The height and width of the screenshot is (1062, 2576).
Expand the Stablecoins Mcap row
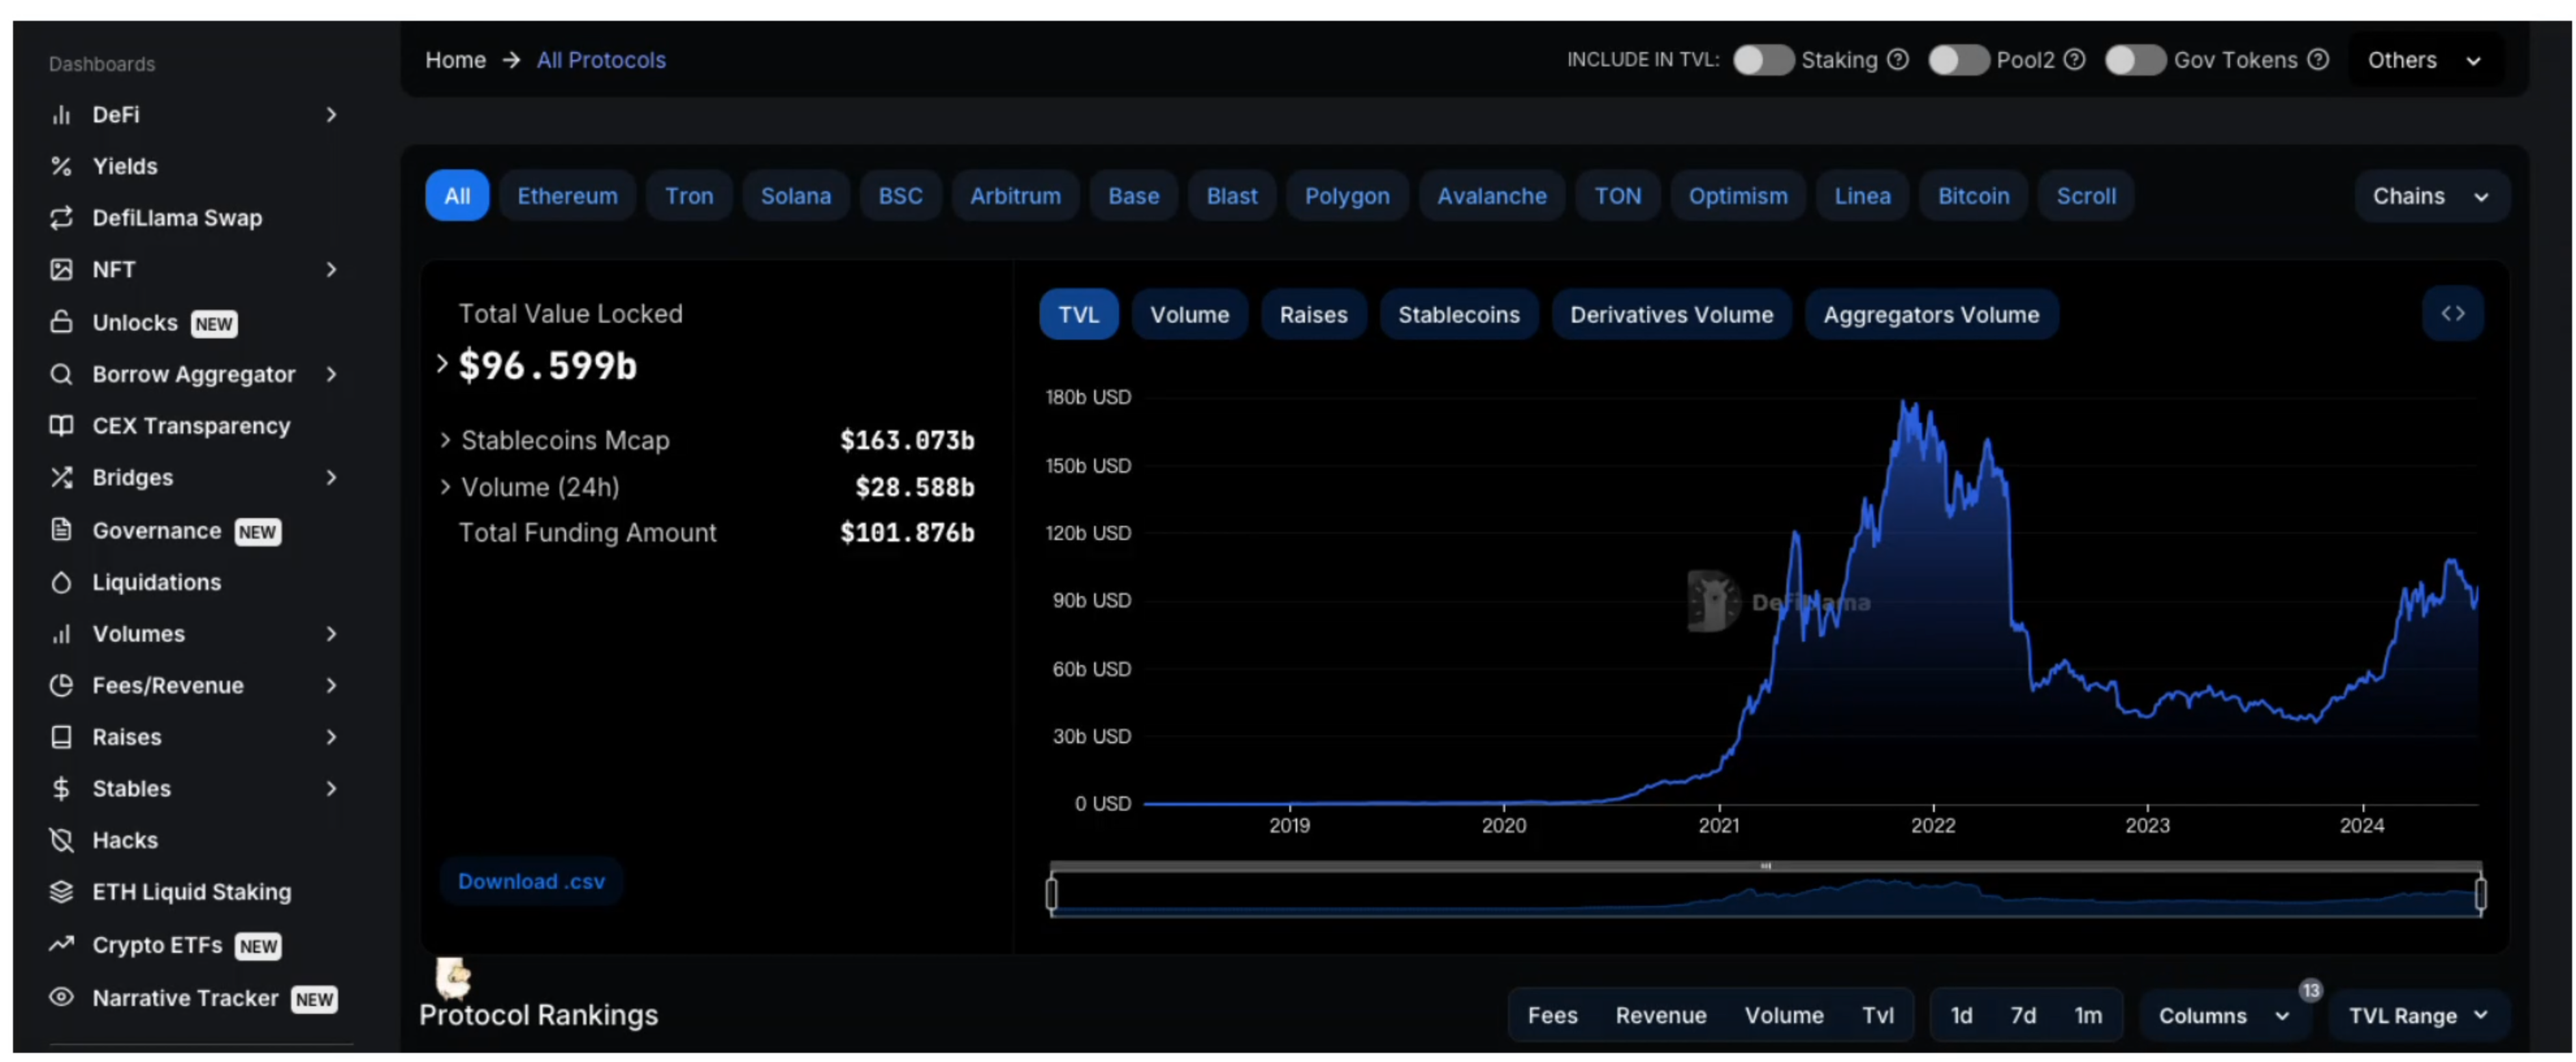click(x=445, y=440)
